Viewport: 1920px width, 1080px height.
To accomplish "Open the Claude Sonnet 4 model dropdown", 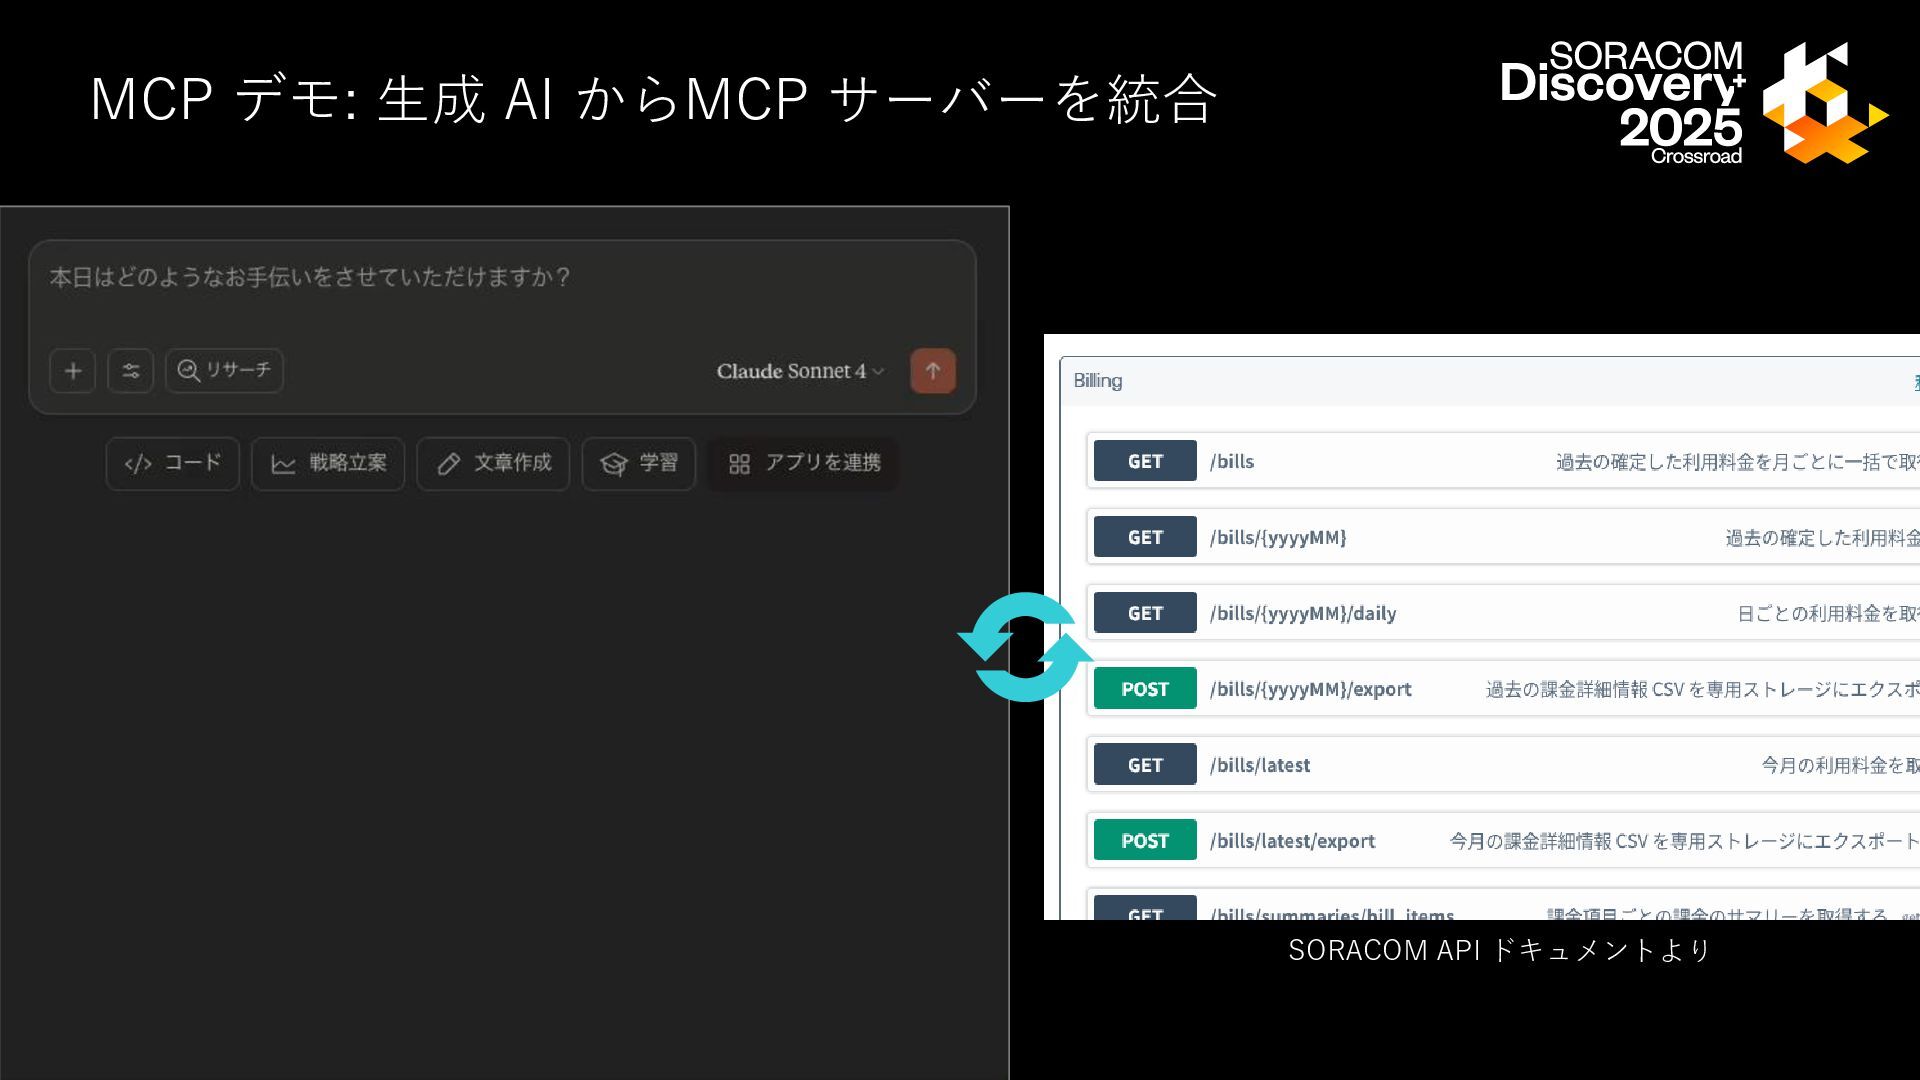I will (800, 371).
